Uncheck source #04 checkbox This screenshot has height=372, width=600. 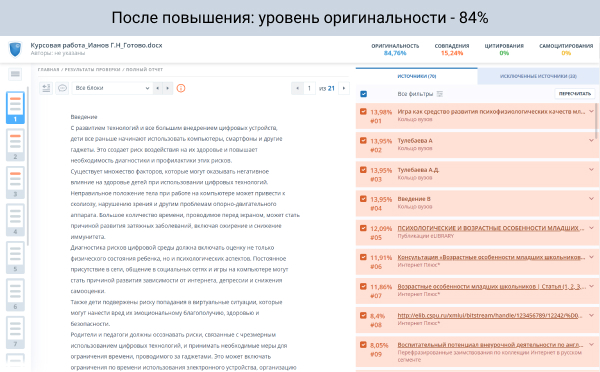363,199
